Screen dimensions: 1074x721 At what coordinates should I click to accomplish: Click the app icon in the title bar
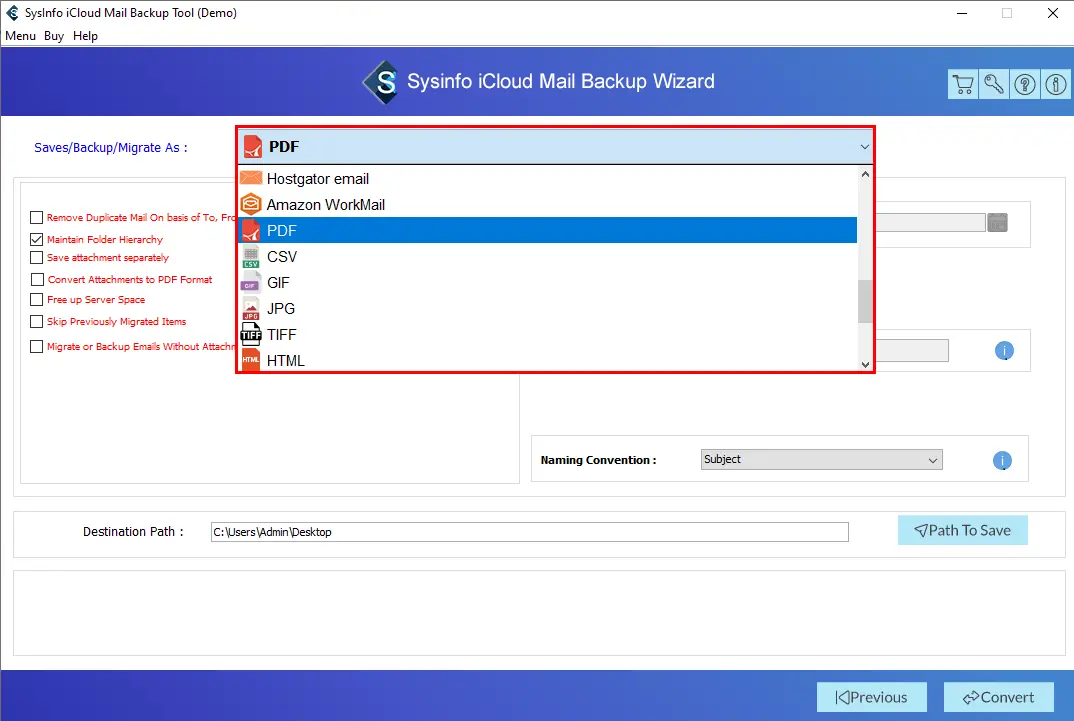tap(12, 13)
